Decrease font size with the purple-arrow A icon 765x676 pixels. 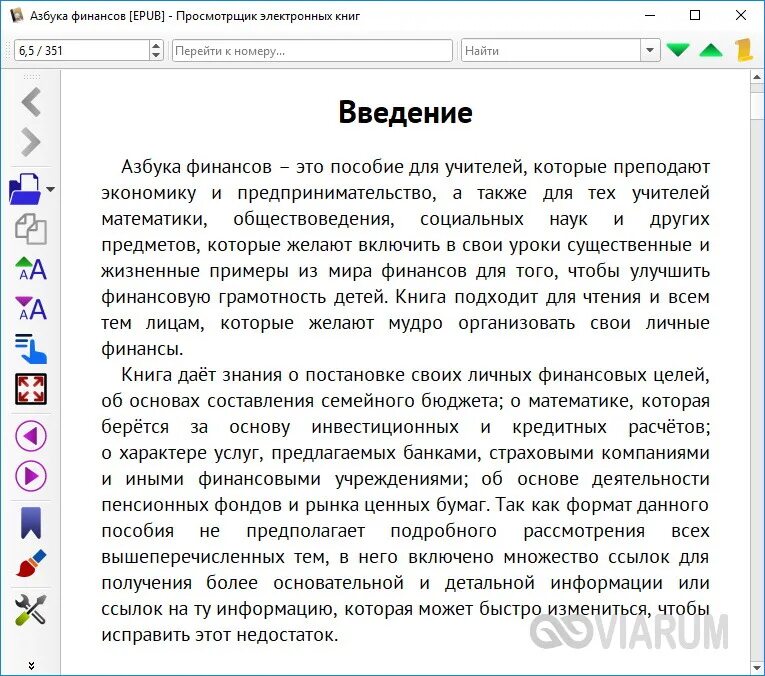[x=31, y=309]
